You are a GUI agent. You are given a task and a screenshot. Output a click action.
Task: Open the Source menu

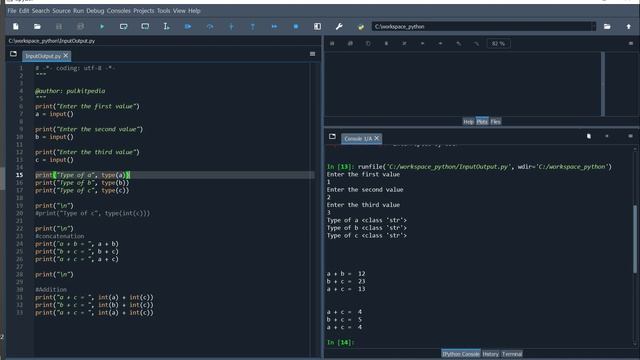(62, 11)
